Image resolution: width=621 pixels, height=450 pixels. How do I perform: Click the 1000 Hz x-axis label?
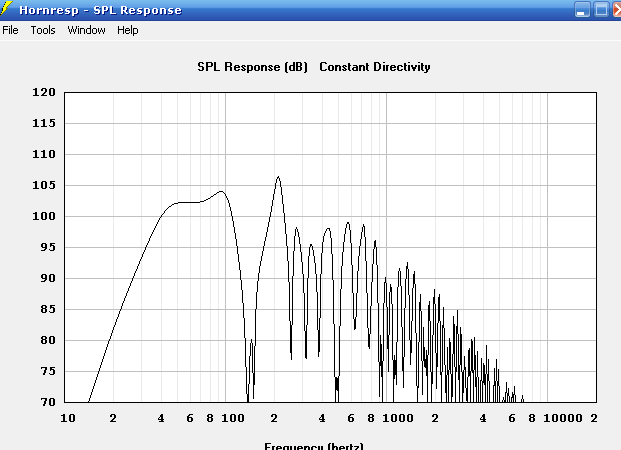[398, 418]
